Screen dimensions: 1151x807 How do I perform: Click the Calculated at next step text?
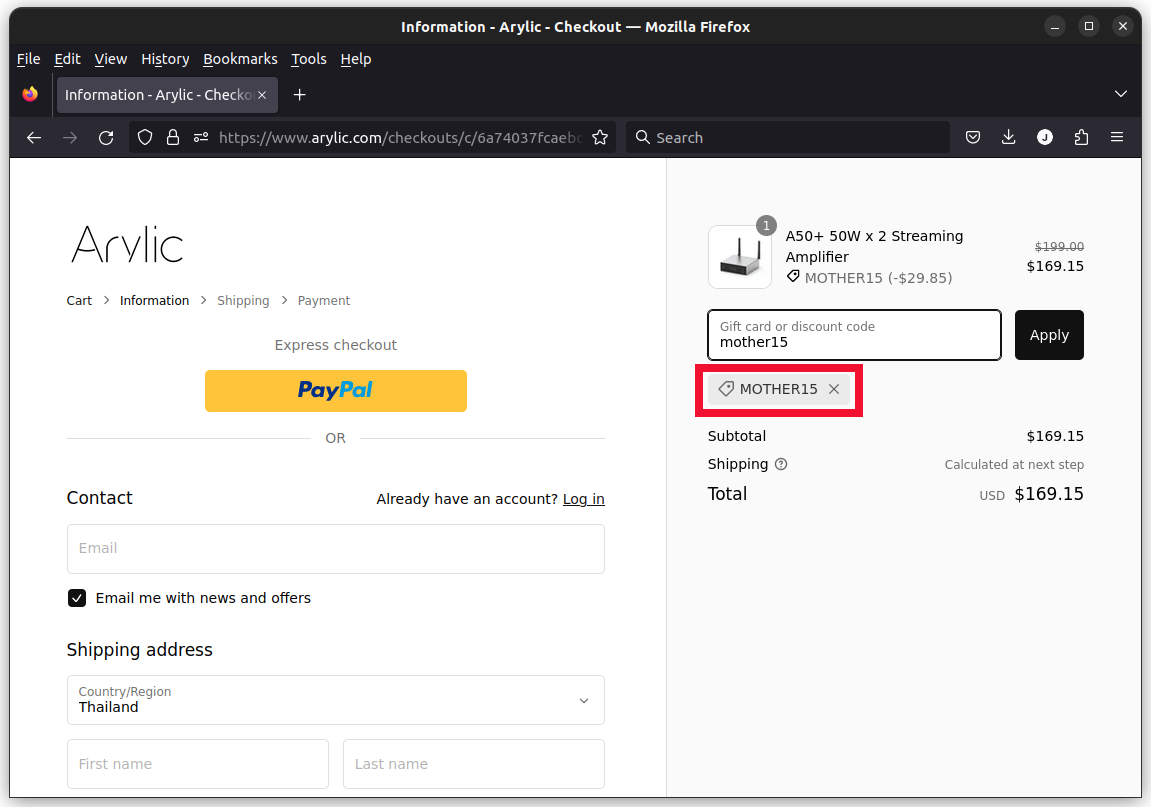[1014, 464]
